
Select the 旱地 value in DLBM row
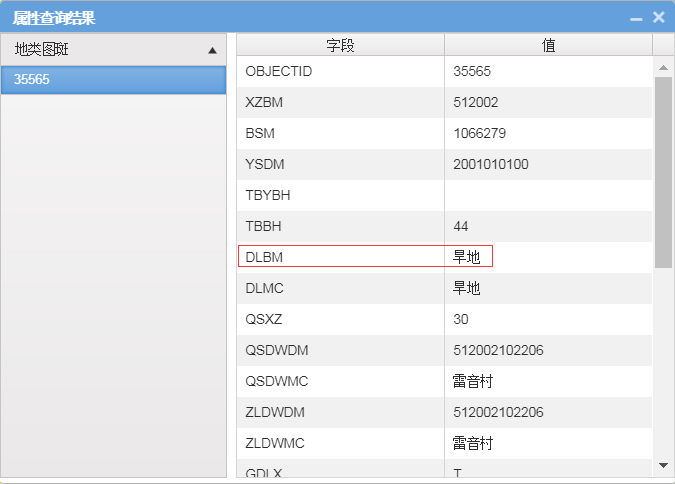548,258
